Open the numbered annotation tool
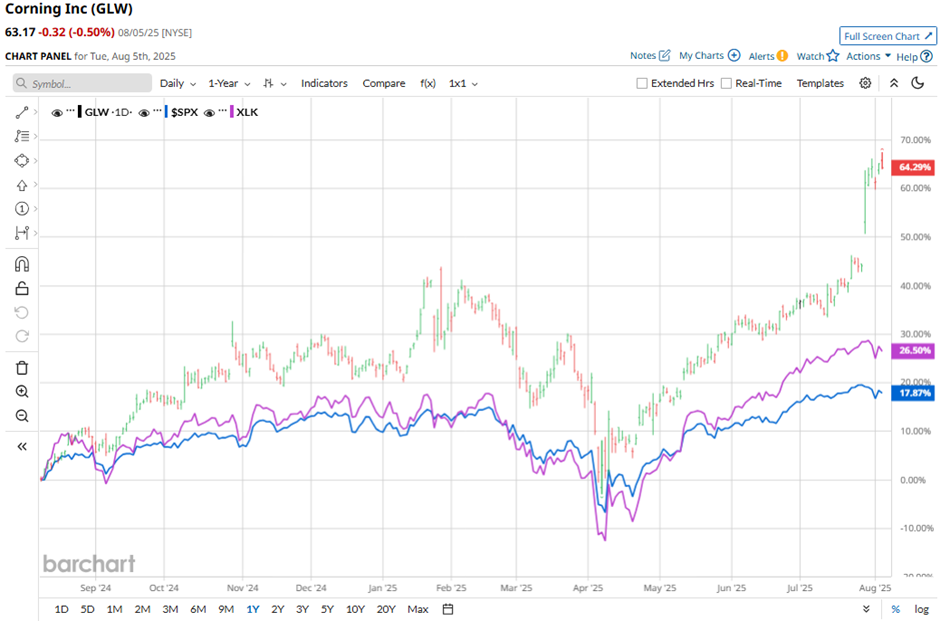940x621 pixels. pos(22,209)
